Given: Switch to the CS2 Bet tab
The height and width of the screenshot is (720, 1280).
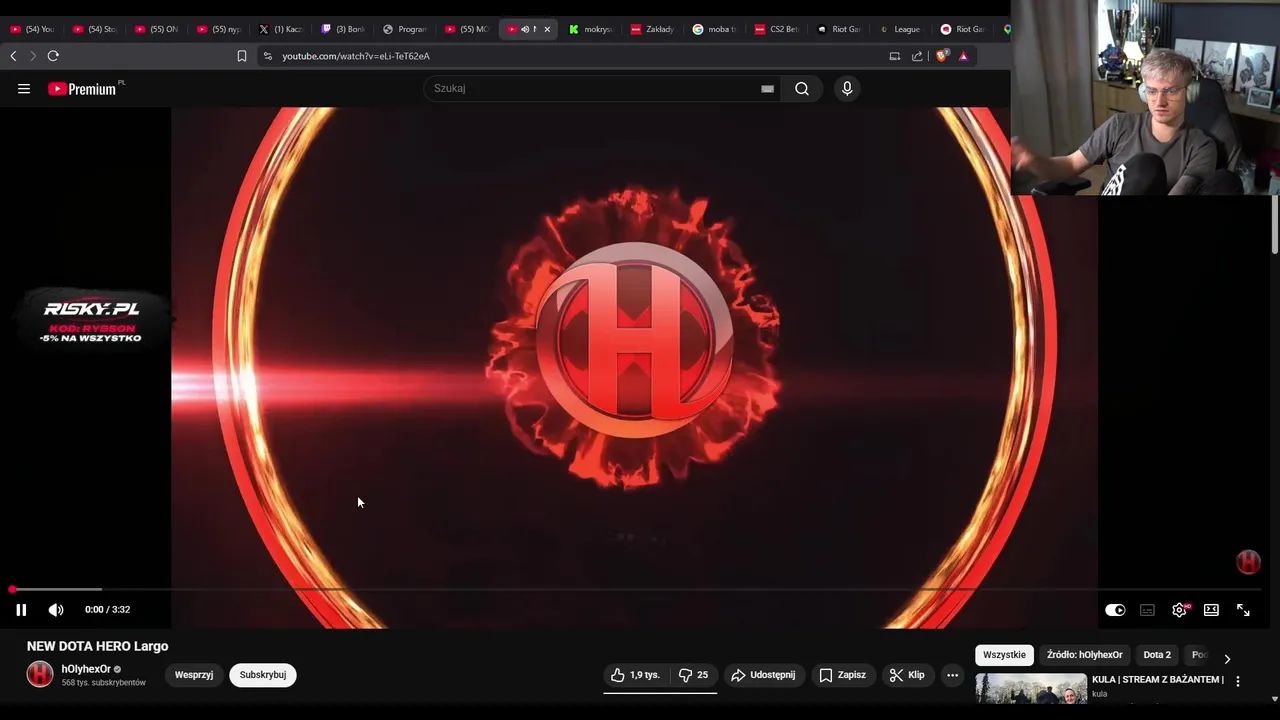Looking at the screenshot, I should [x=777, y=29].
